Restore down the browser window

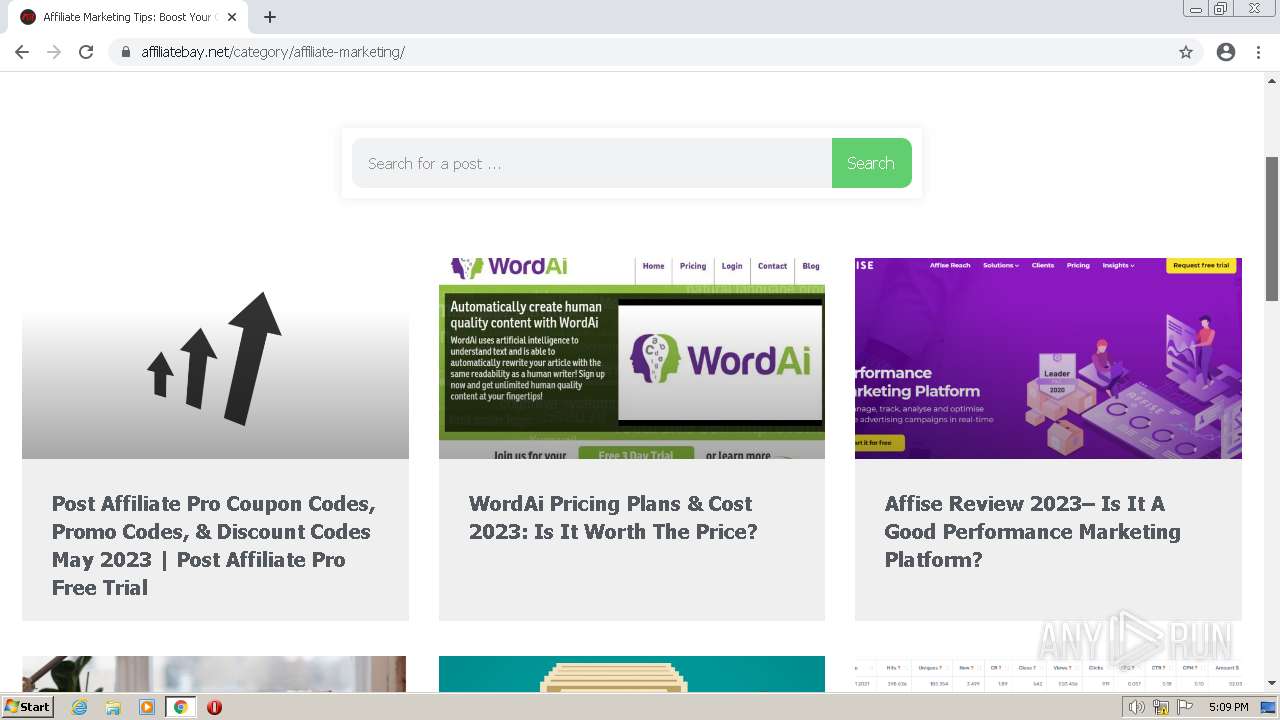1221,9
